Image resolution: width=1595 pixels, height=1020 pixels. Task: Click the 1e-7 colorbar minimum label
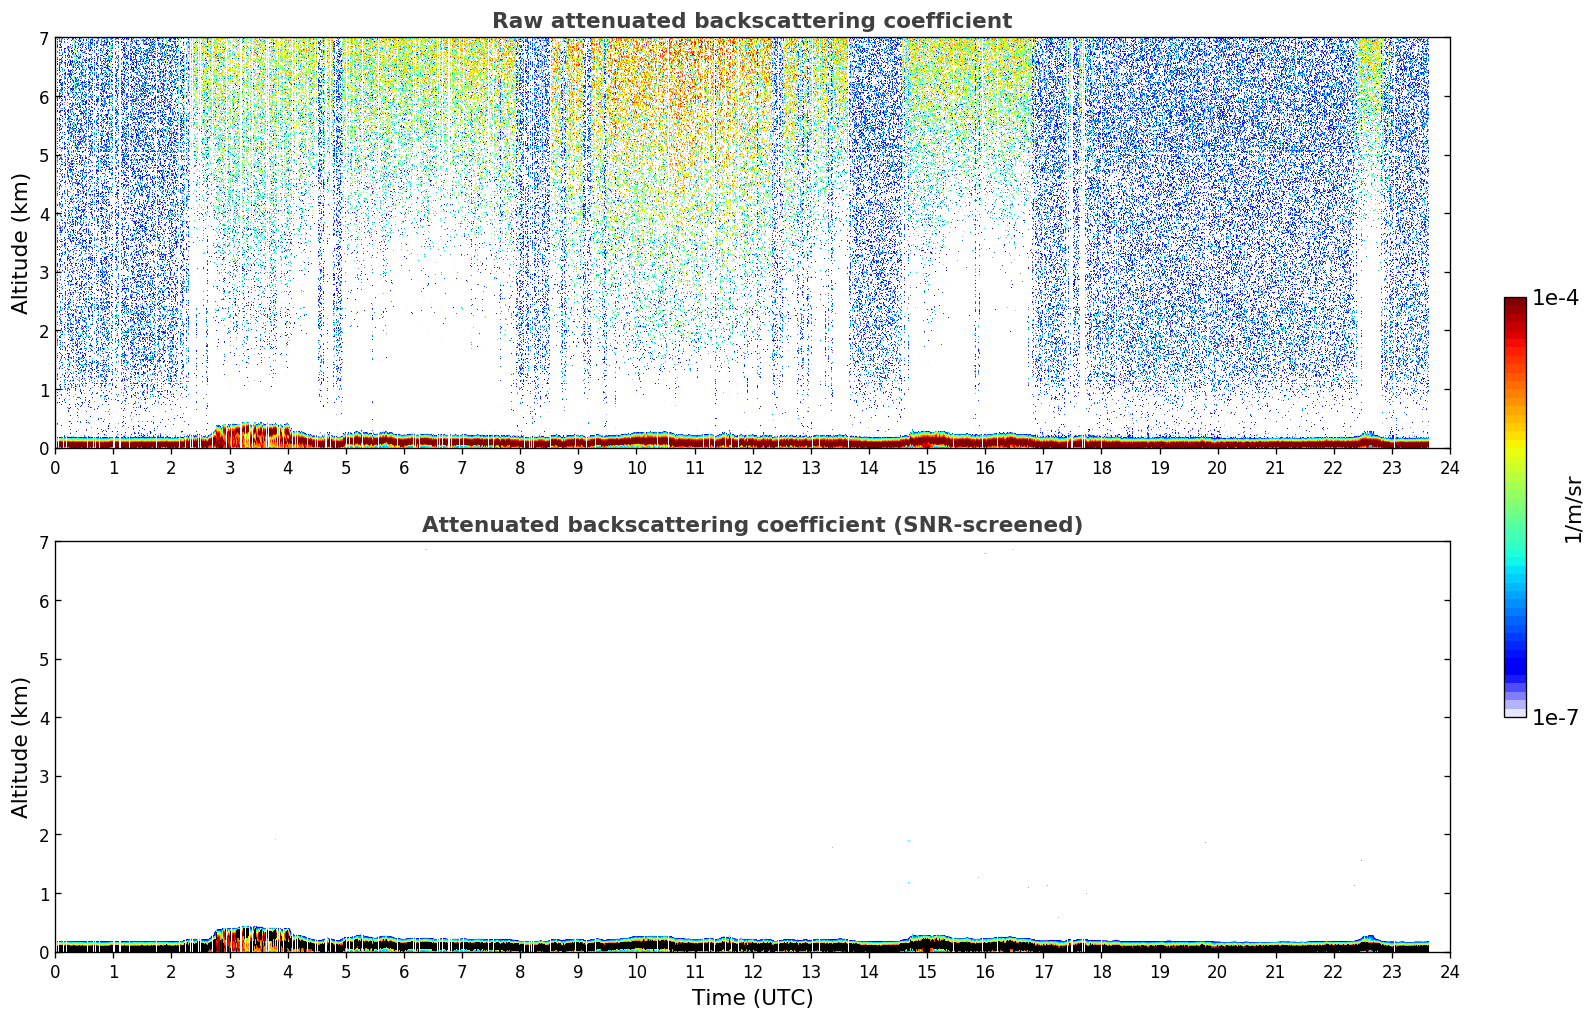tap(1555, 717)
